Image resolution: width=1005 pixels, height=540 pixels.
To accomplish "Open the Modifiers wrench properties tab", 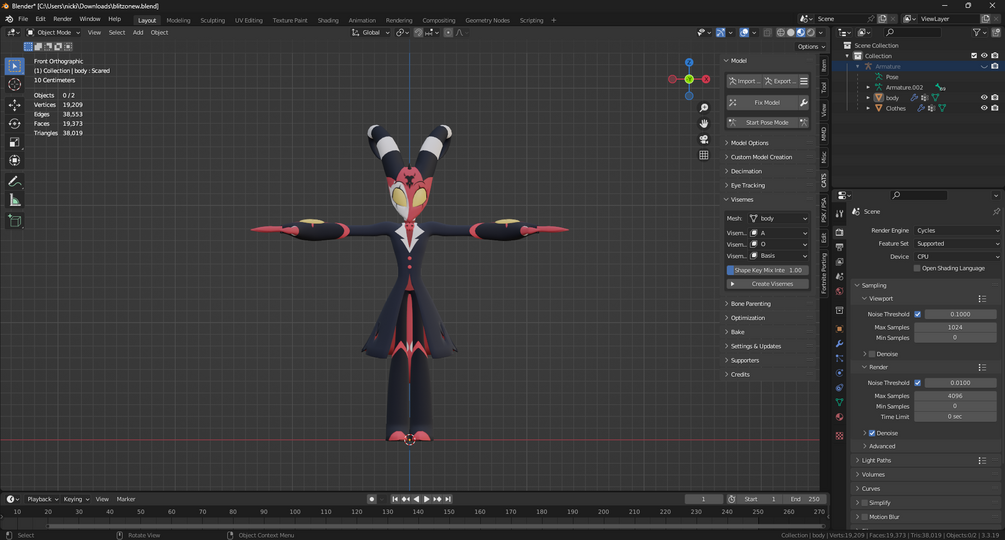I will pyautogui.click(x=840, y=344).
